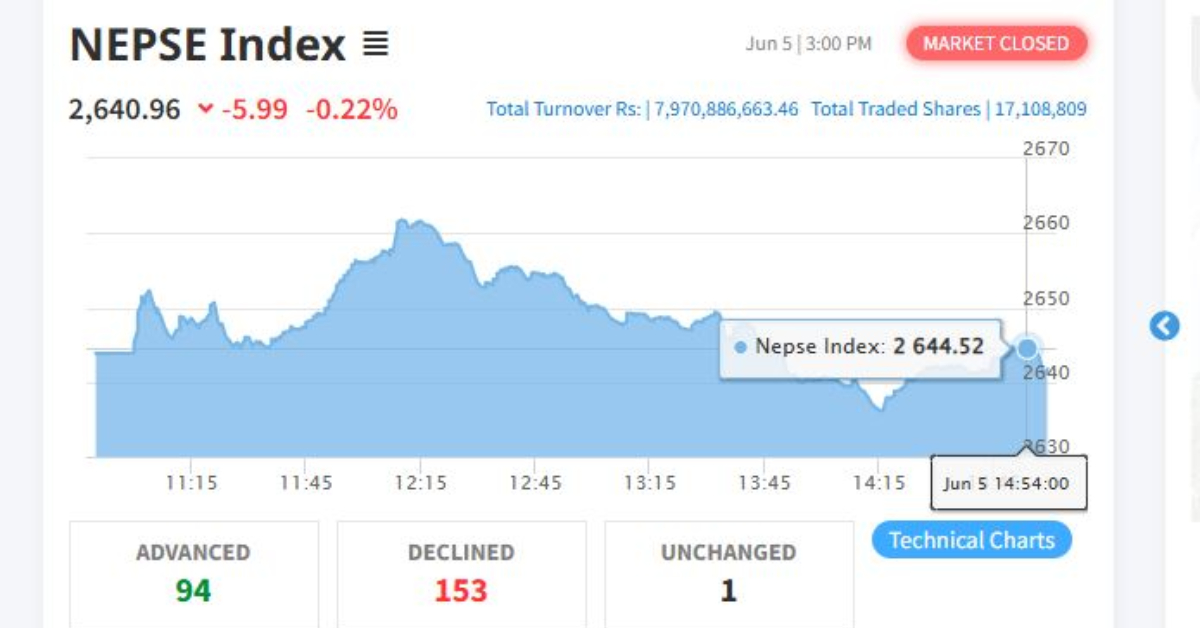Open Technical Charts
The image size is (1200, 628).
pos(972,540)
